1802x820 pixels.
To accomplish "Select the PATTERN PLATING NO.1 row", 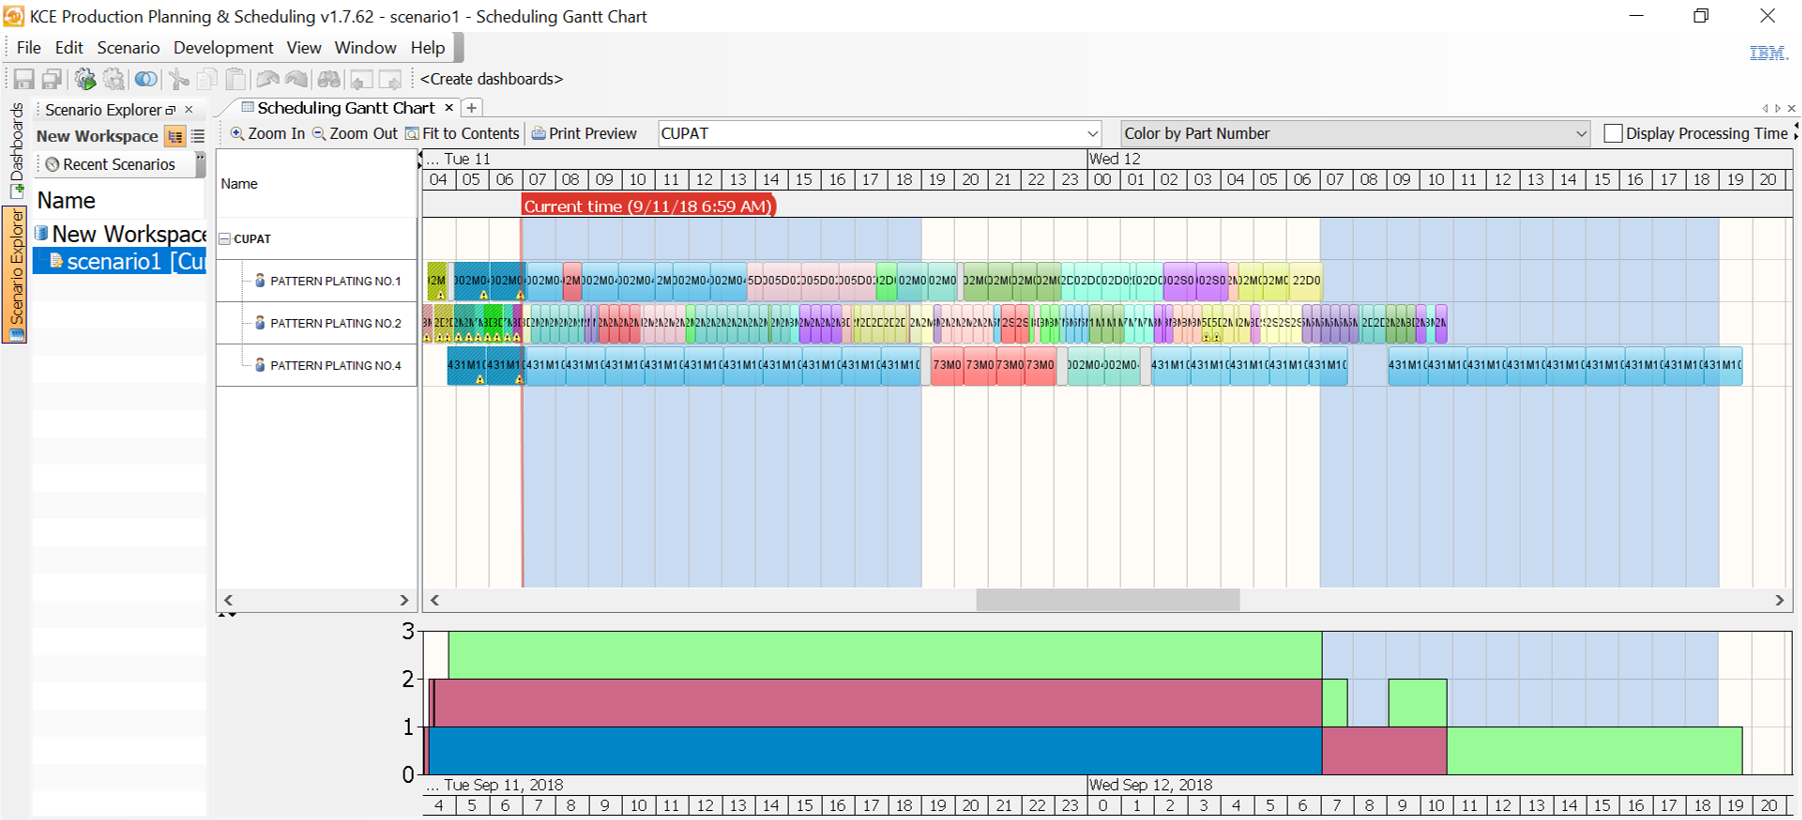I will 317,281.
